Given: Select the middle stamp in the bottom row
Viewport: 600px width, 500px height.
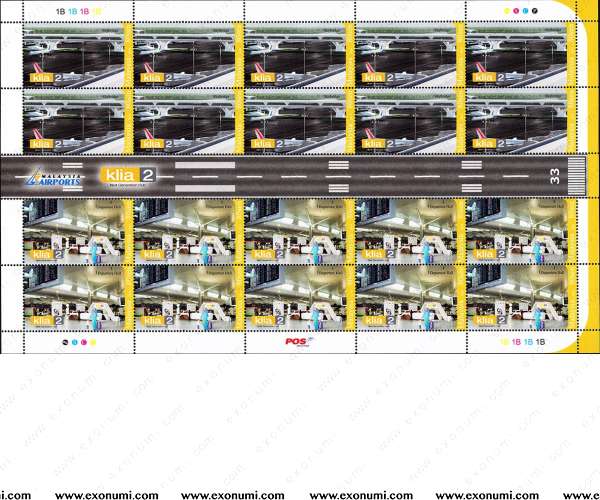Looking at the screenshot, I should click(297, 297).
